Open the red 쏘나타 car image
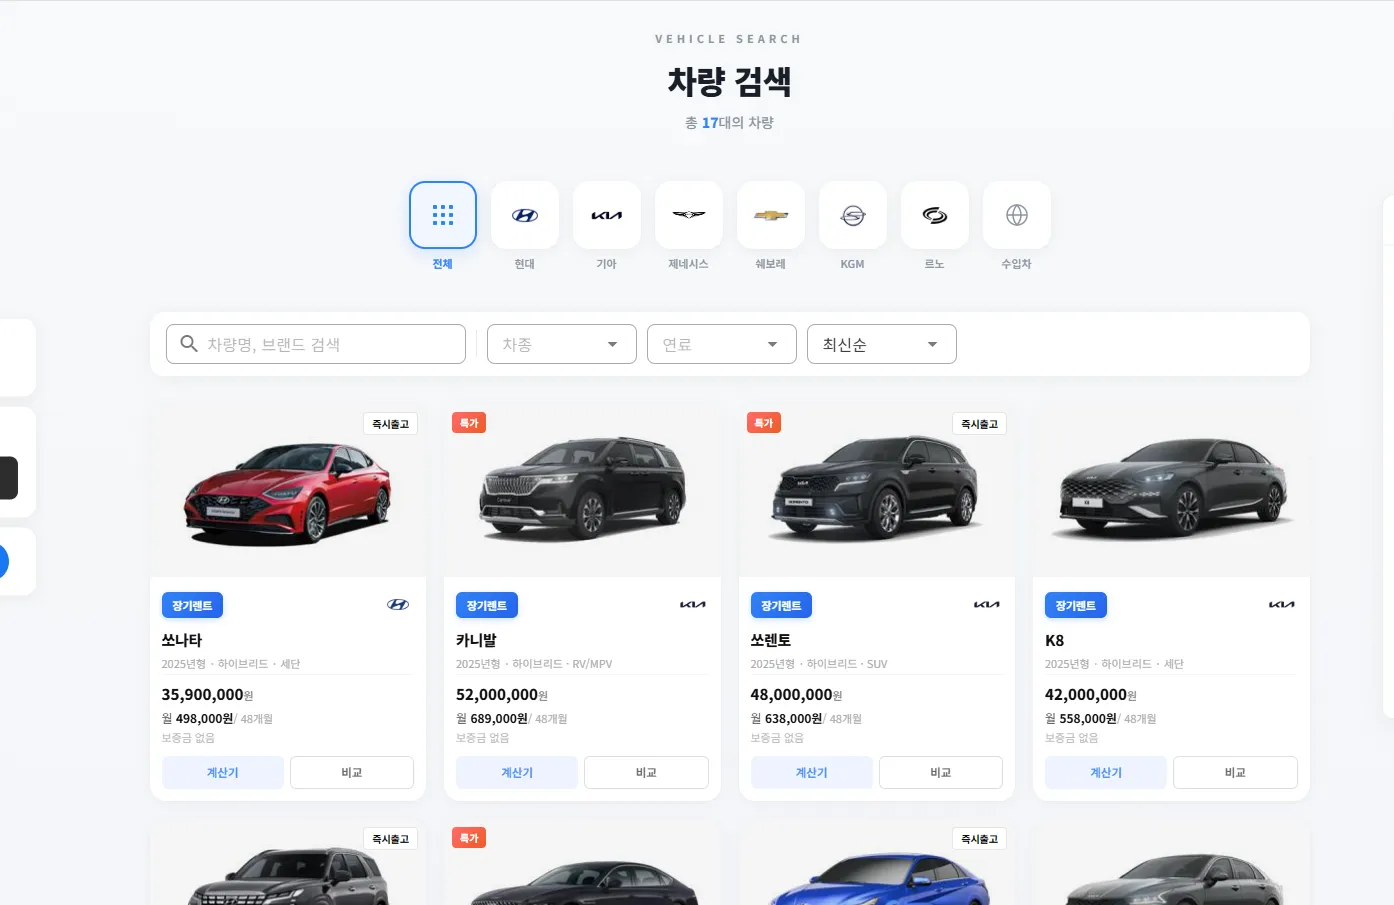1394x905 pixels. click(288, 494)
